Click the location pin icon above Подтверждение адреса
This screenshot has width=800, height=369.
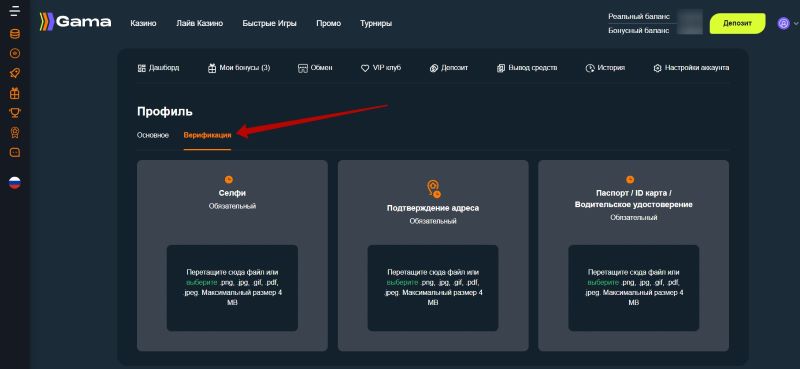point(433,189)
